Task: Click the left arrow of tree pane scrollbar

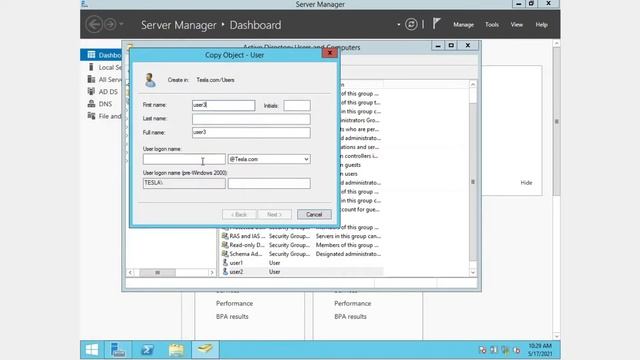Action: tap(130, 272)
